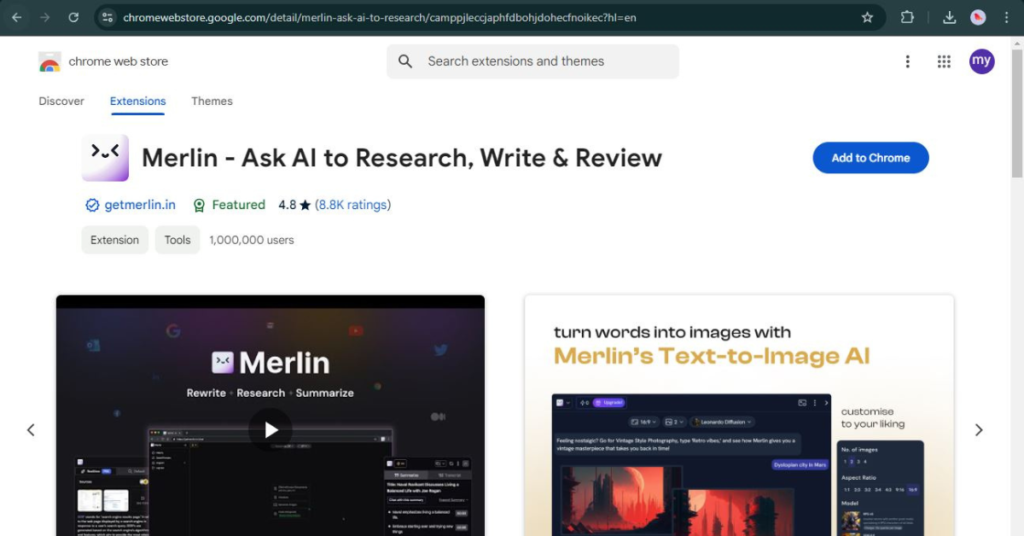Switch to the Discover tab

point(61,101)
